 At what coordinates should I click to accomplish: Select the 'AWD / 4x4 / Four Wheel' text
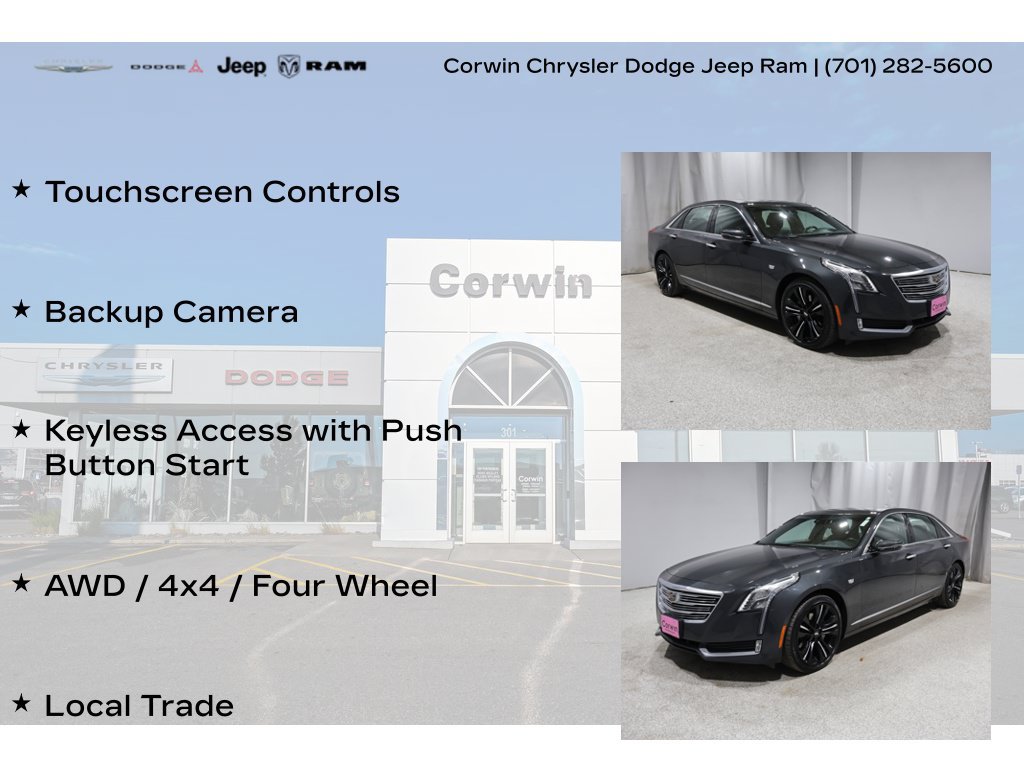click(241, 586)
